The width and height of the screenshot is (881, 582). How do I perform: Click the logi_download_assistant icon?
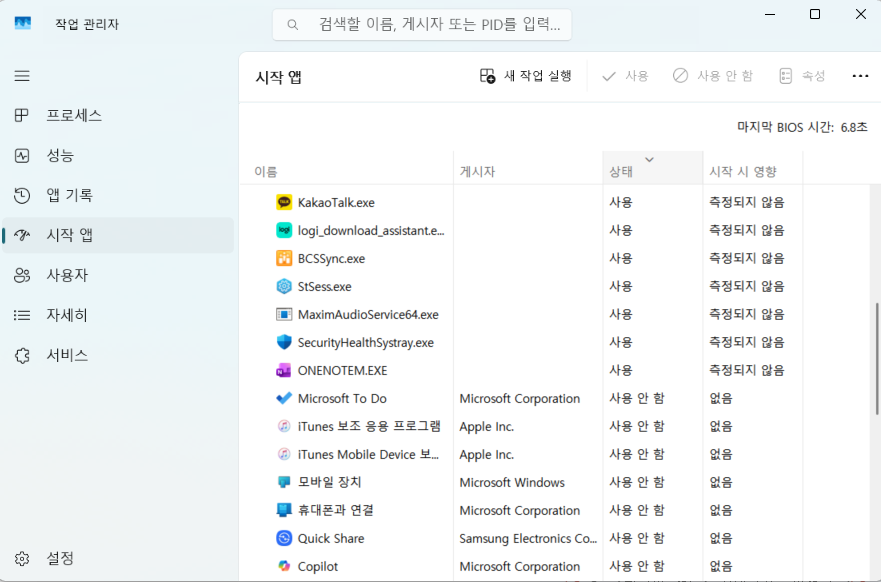point(284,230)
